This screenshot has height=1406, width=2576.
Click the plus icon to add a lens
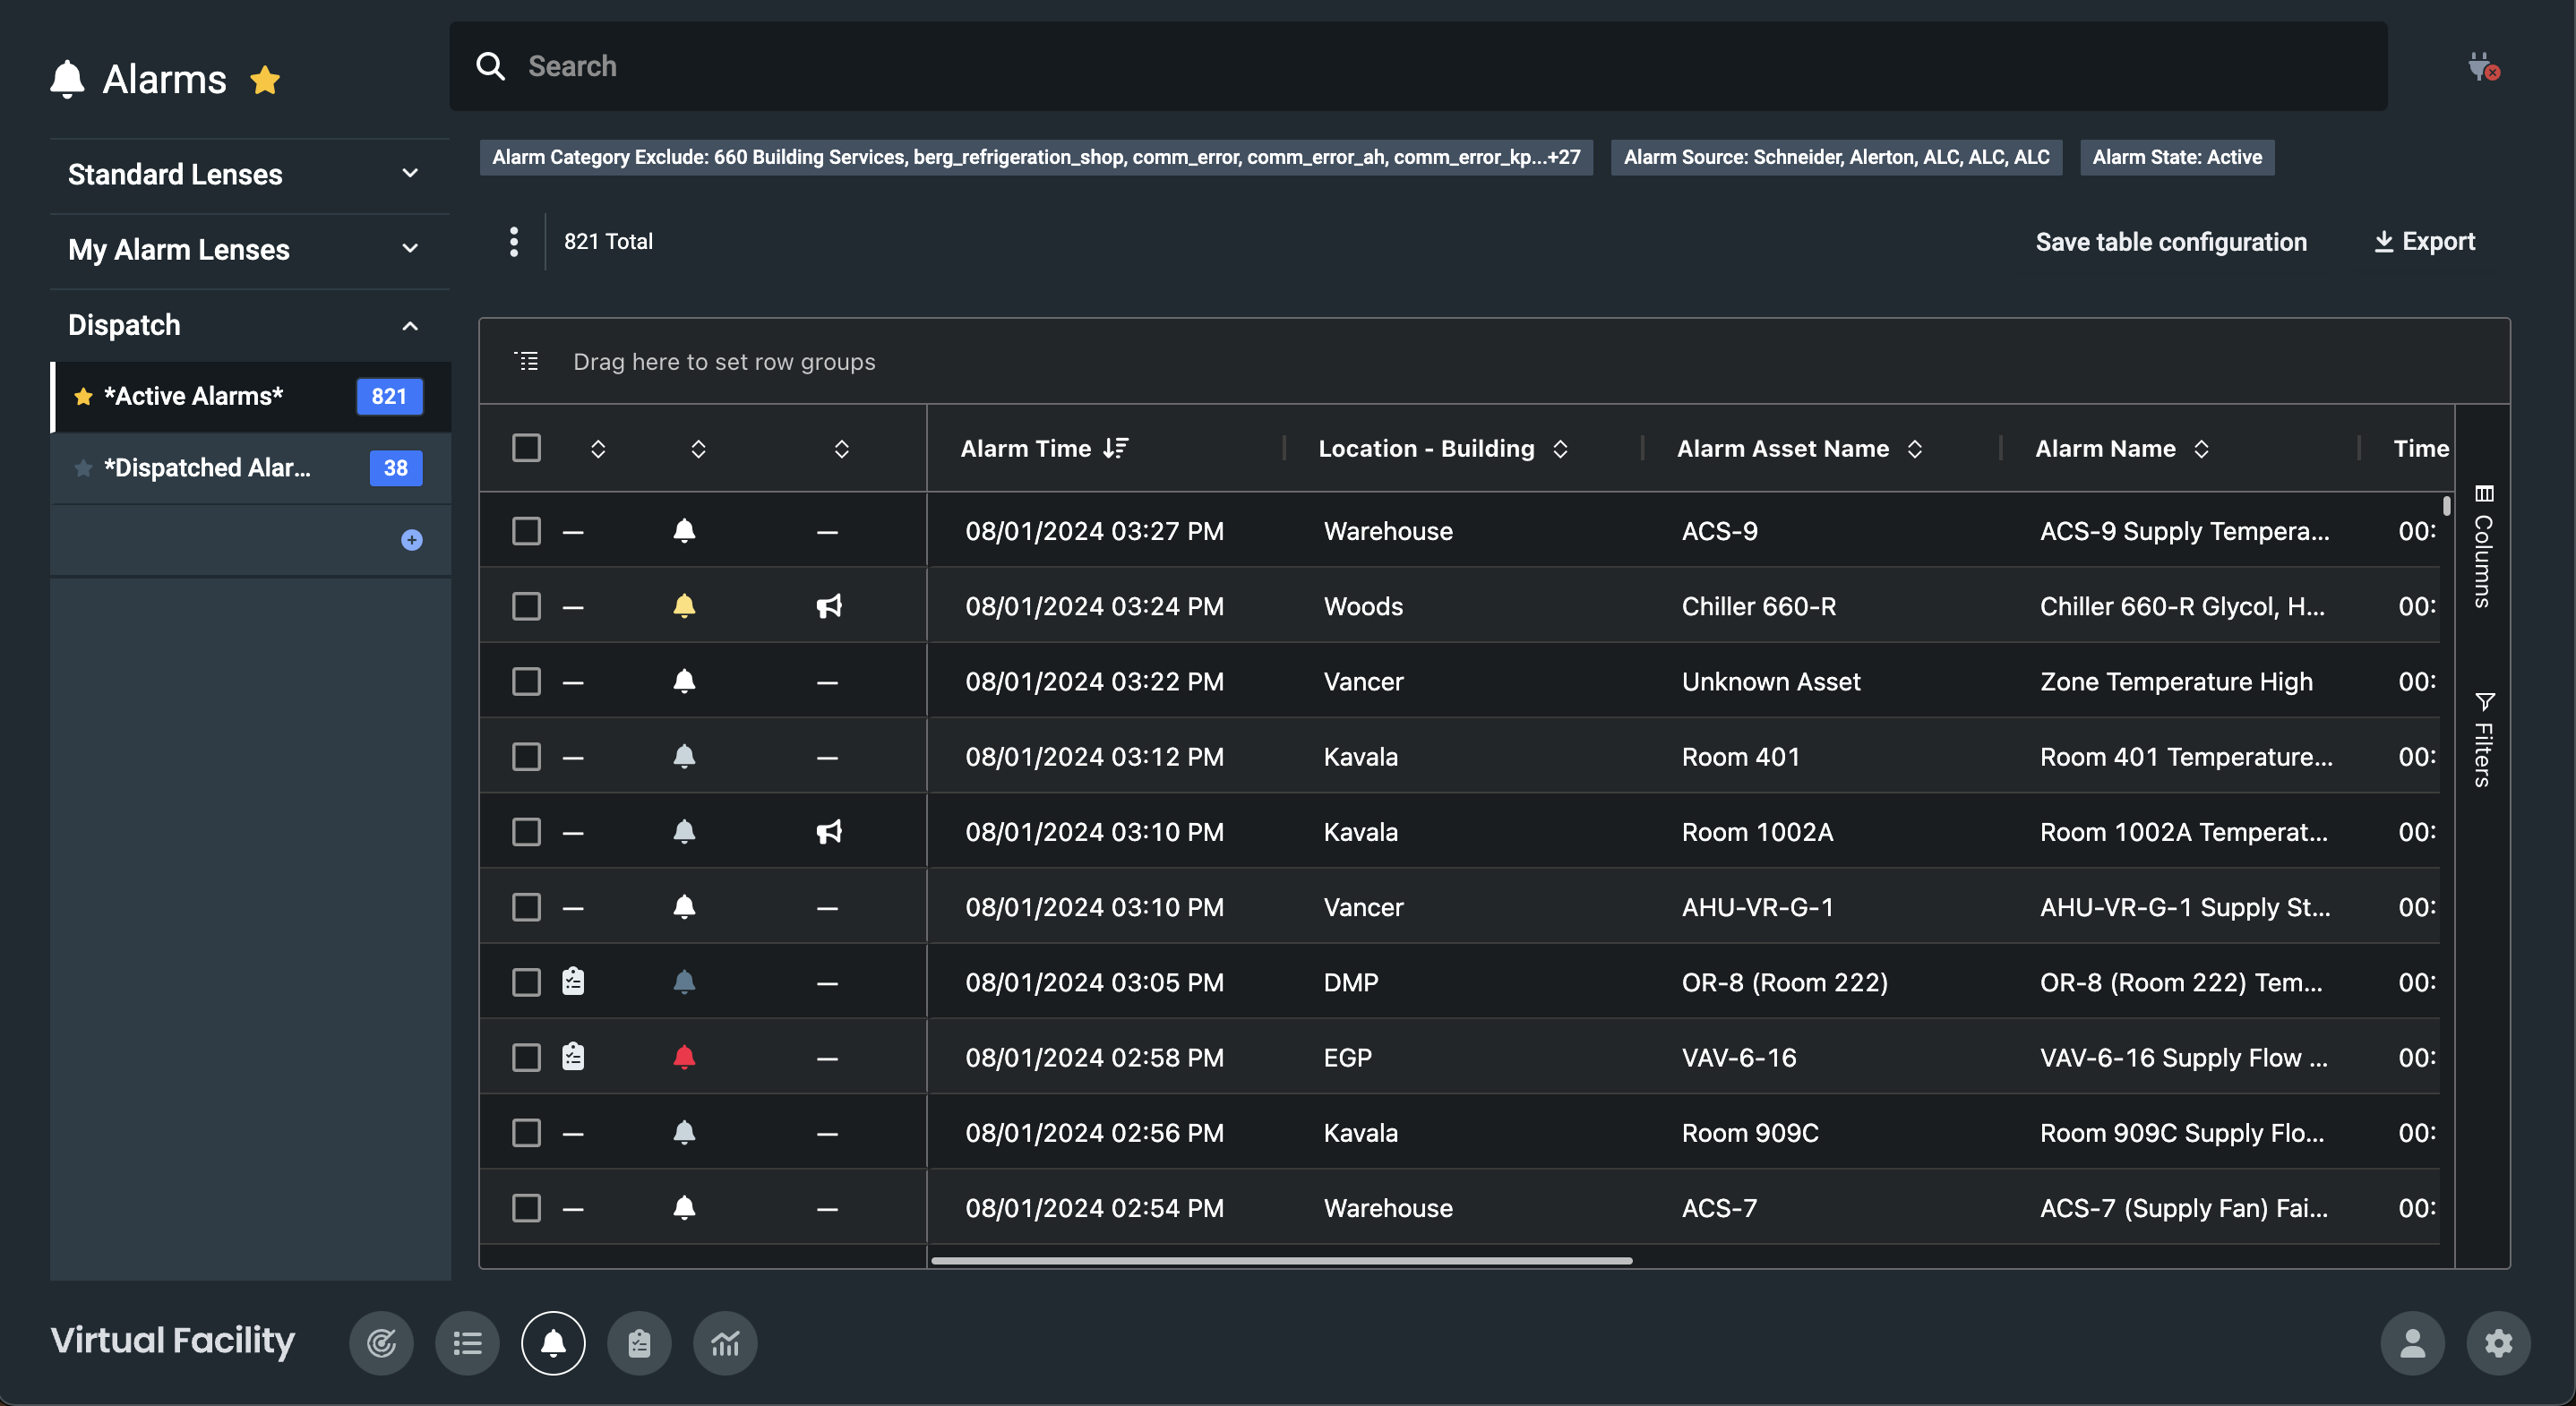(x=411, y=540)
